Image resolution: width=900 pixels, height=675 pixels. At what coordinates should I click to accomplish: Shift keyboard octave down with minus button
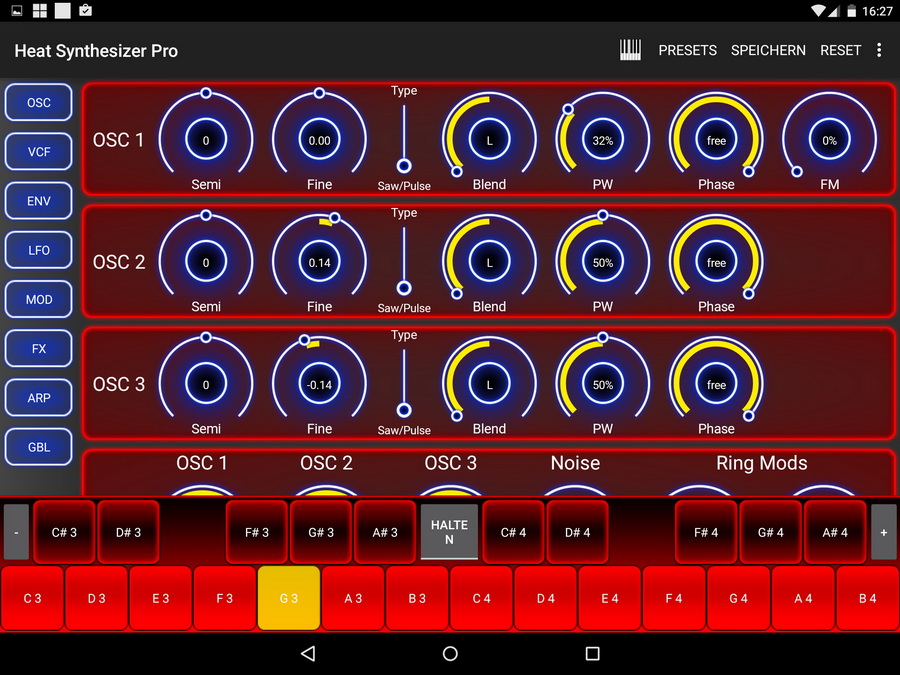(x=16, y=532)
